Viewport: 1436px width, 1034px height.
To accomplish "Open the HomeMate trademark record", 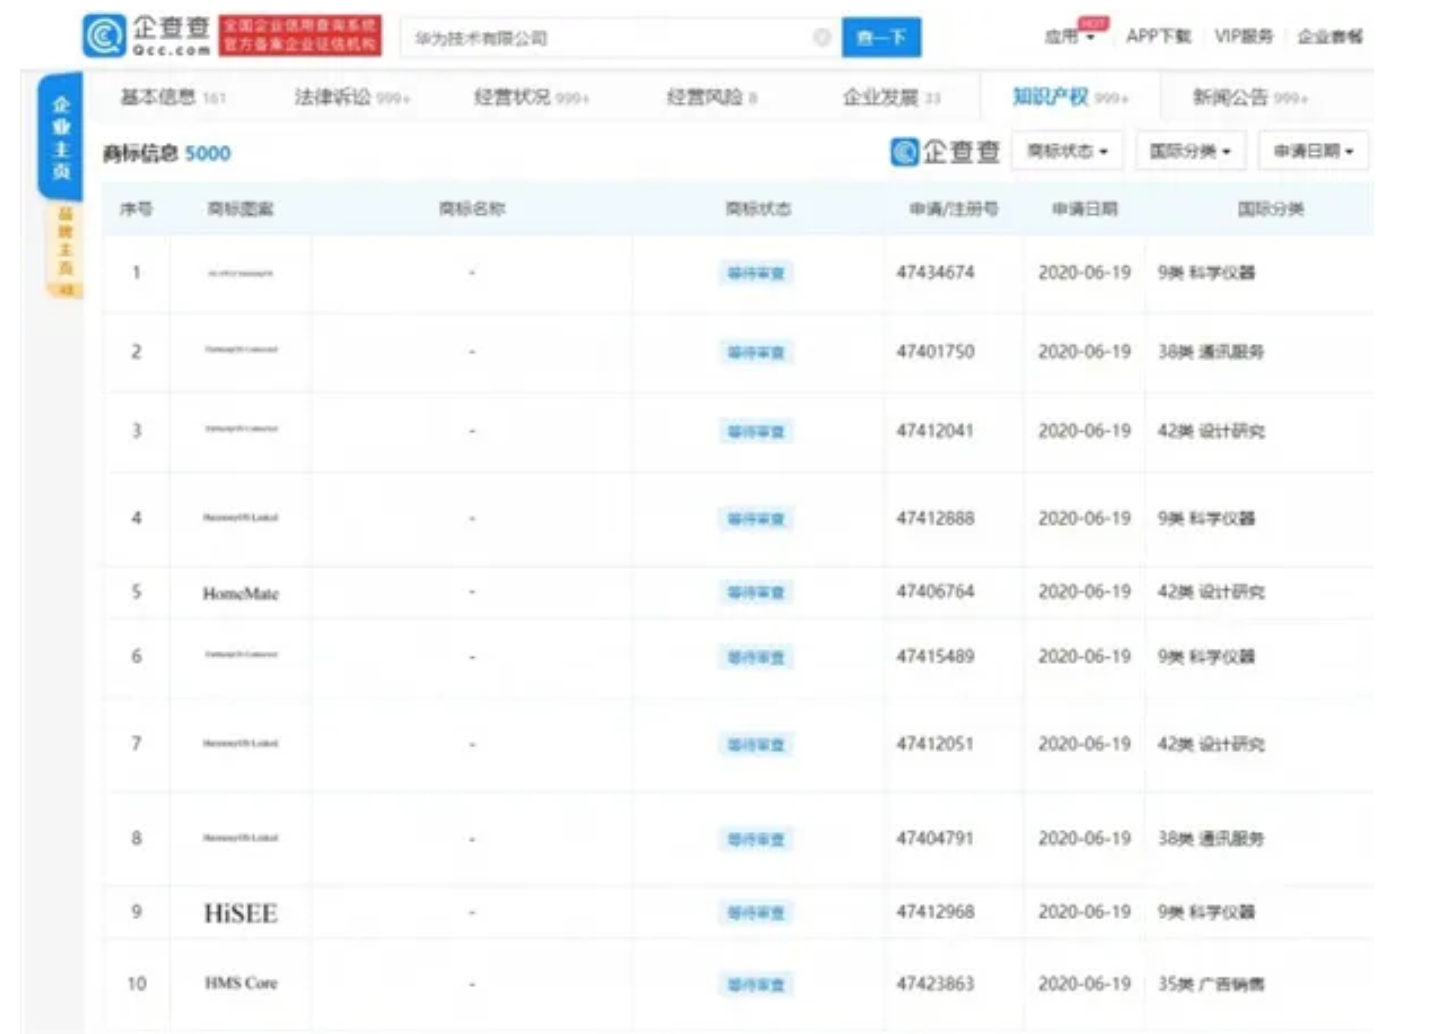I will (x=240, y=593).
